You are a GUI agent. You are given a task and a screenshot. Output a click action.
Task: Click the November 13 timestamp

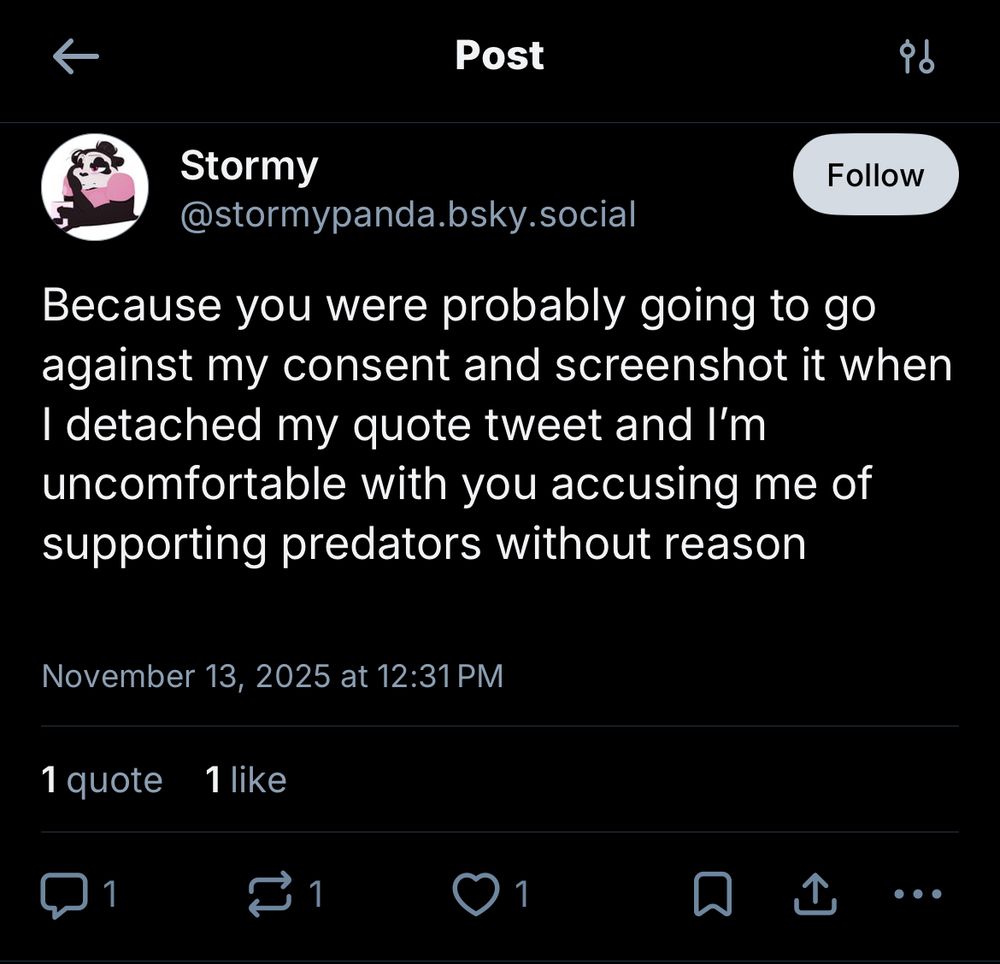click(x=273, y=676)
